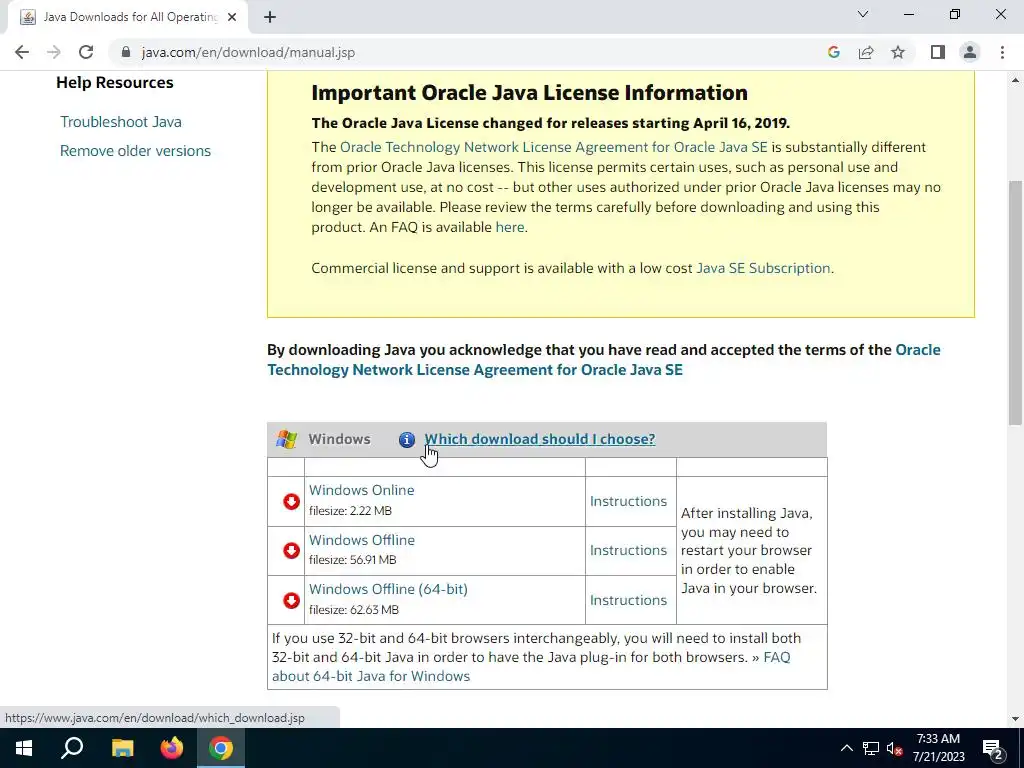Viewport: 1024px width, 768px height.
Task: Click the filesize: 62.63 MB text
Action: [353, 610]
